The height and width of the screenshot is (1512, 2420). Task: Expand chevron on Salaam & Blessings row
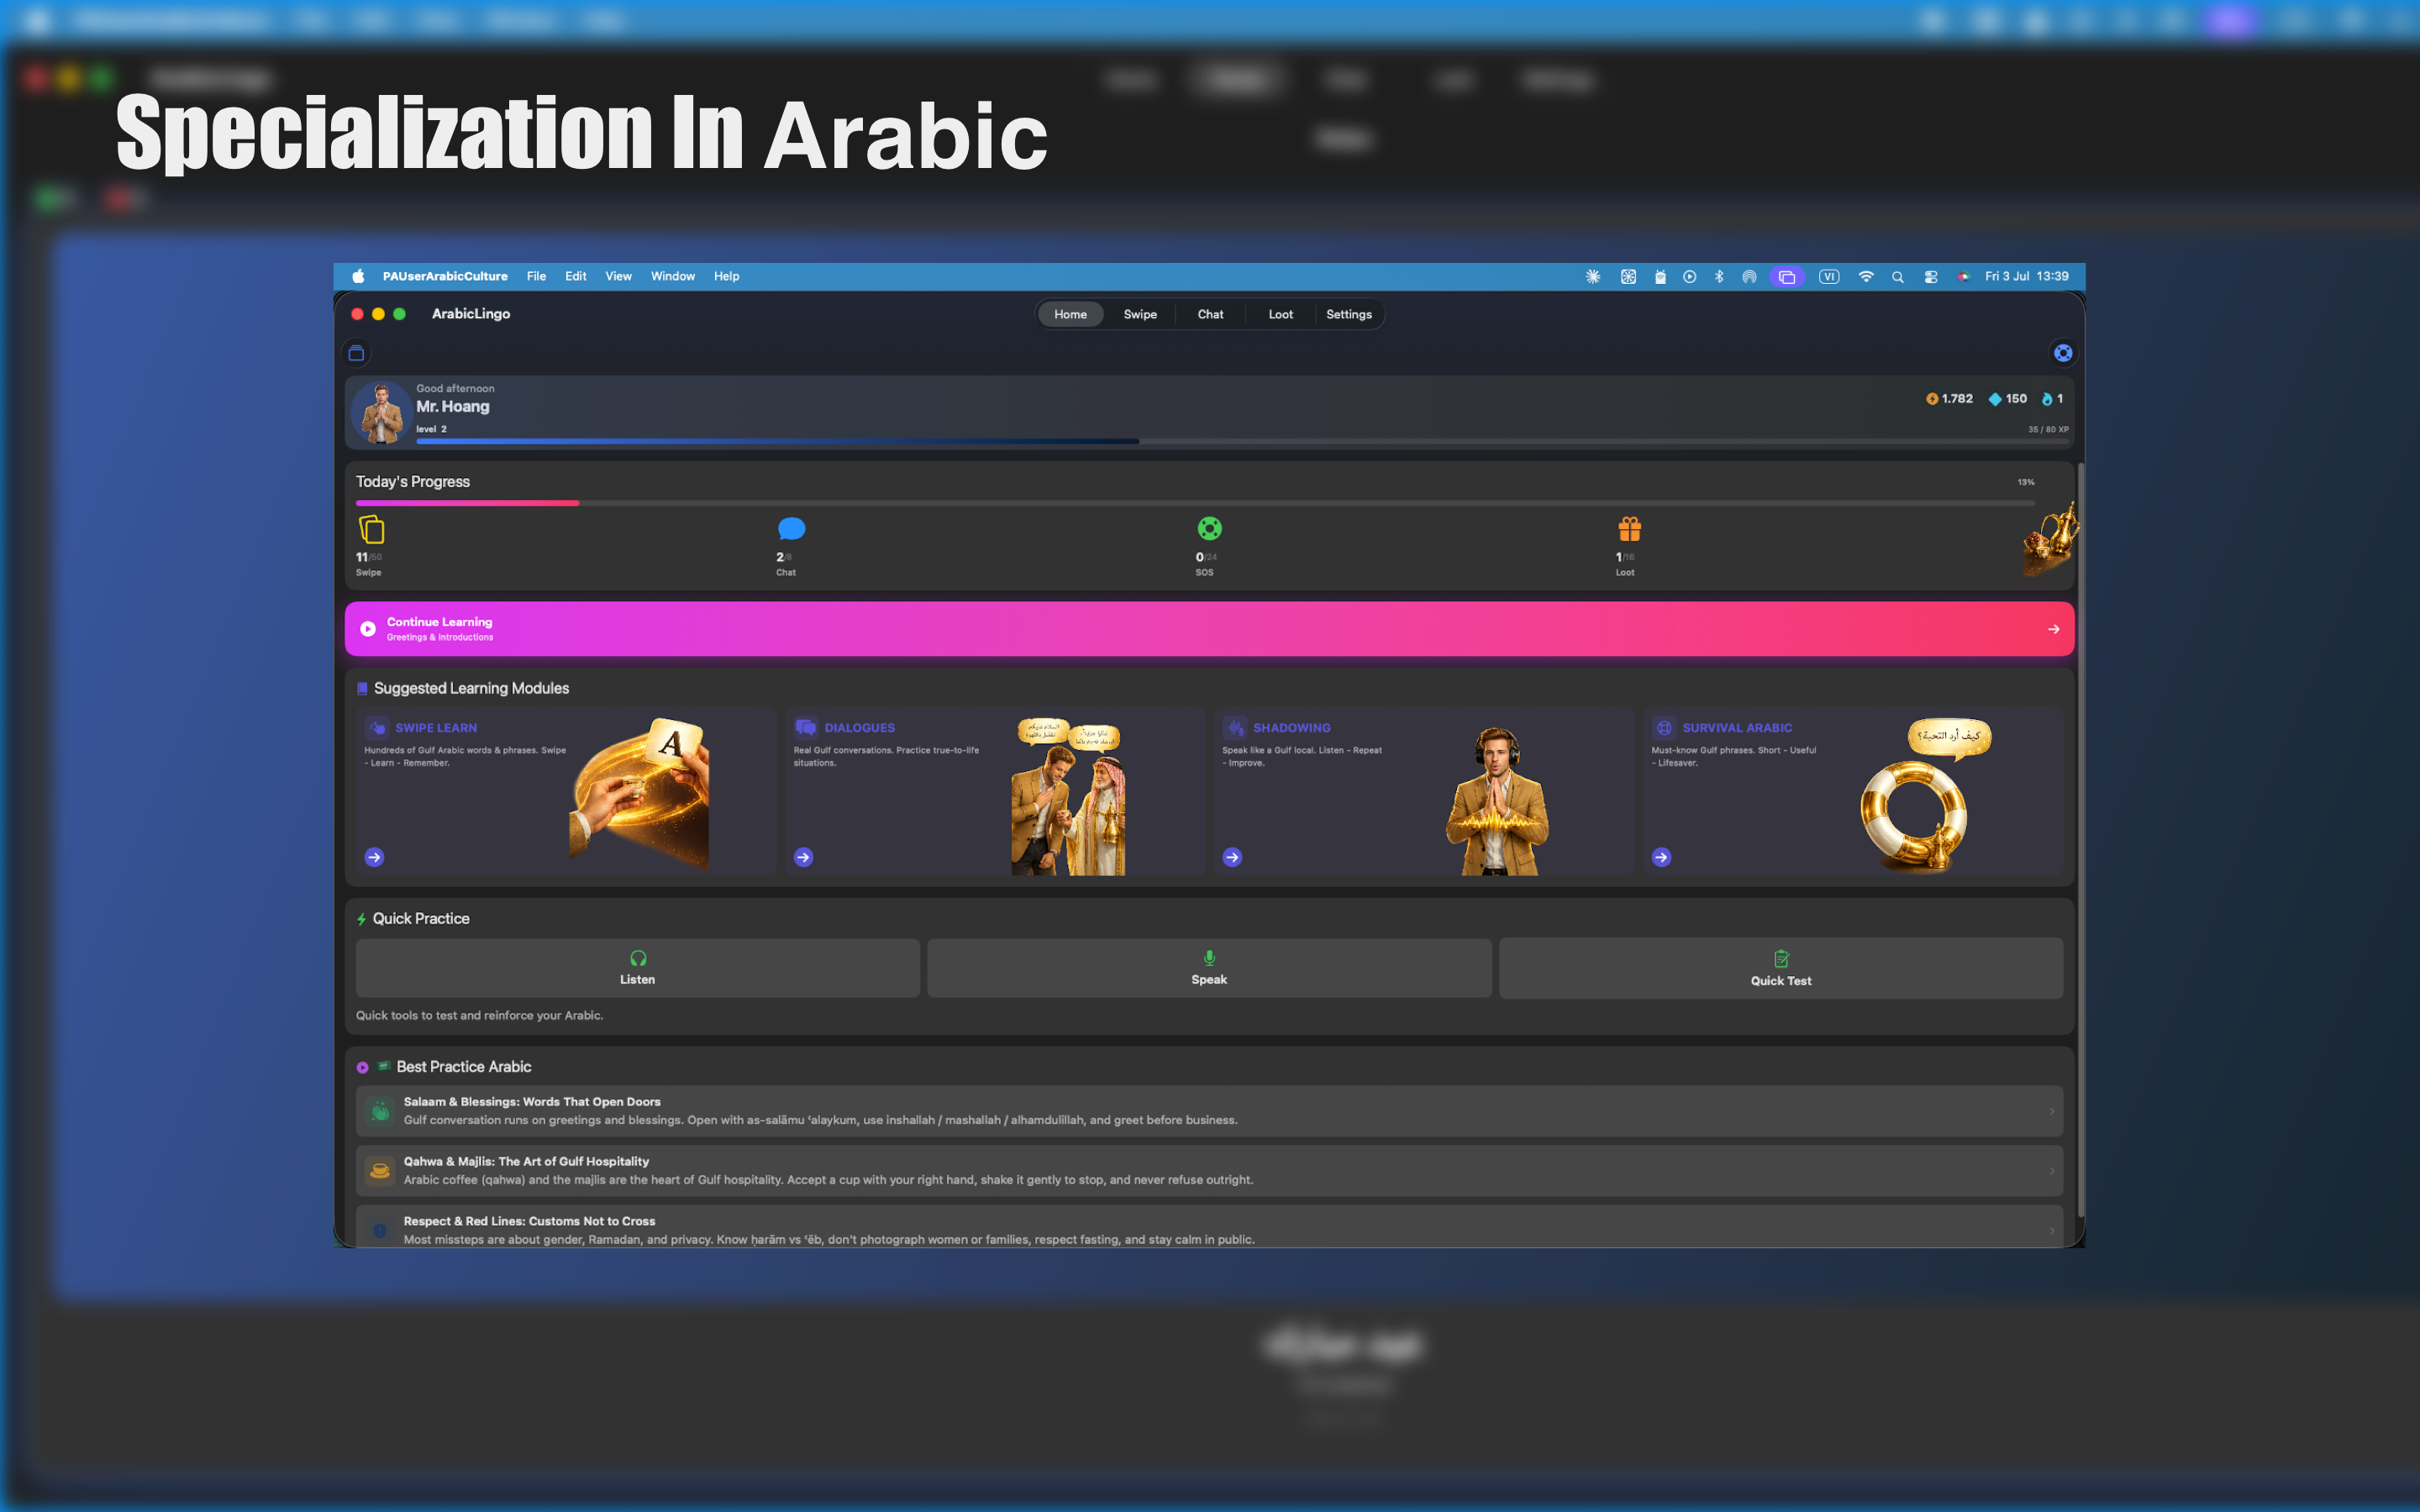point(2051,1111)
